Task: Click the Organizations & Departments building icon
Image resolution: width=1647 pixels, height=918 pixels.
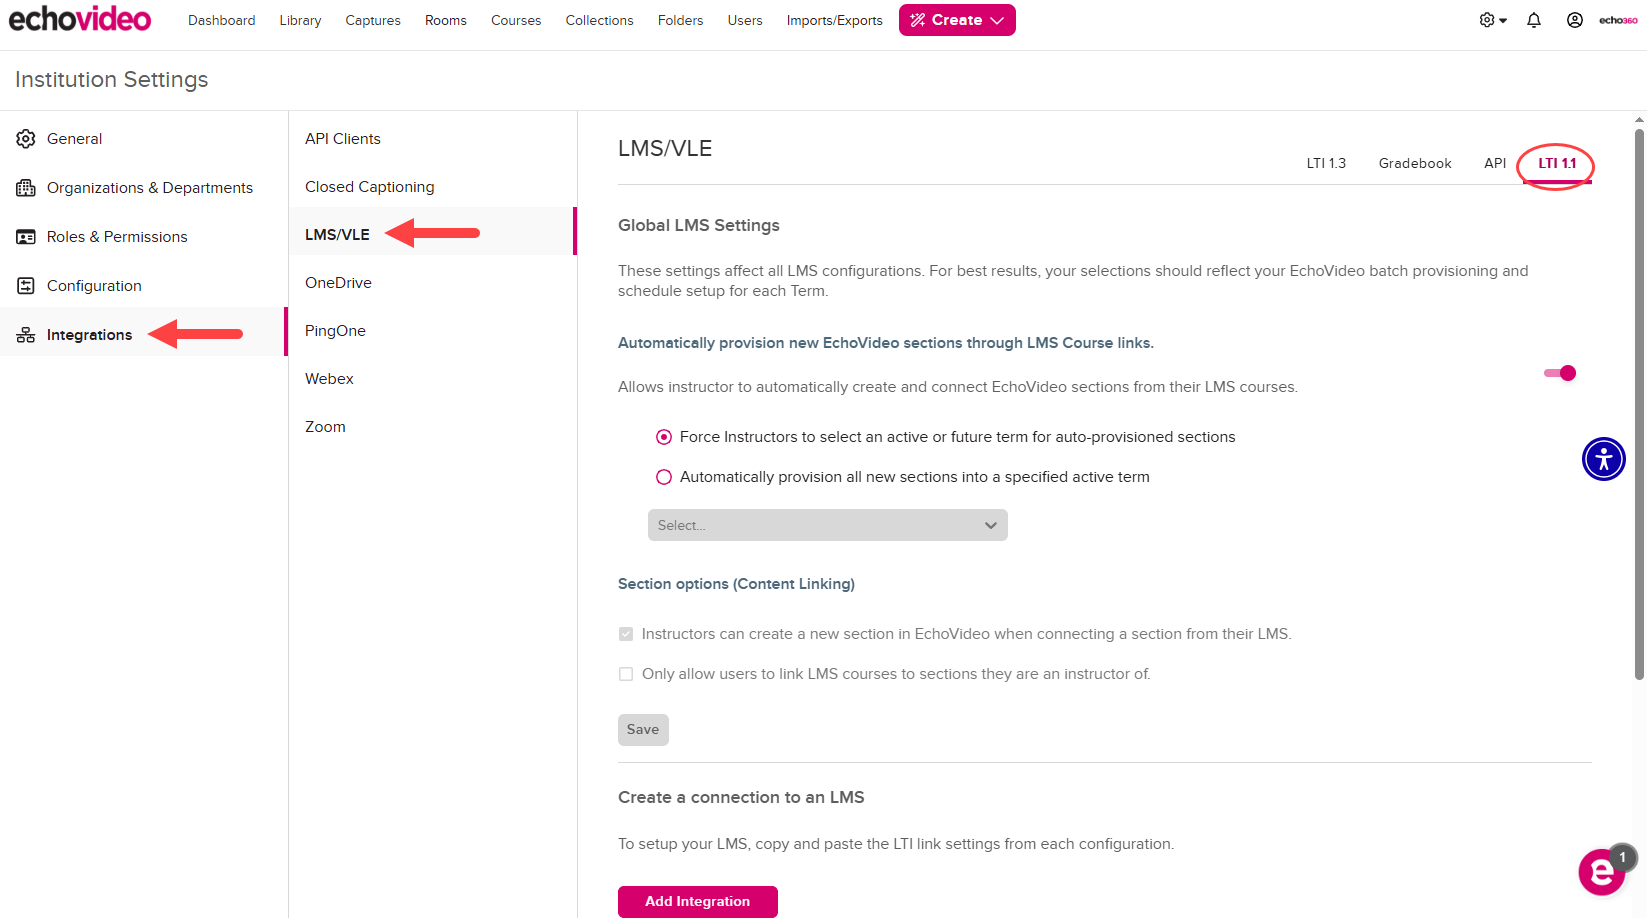Action: [26, 188]
